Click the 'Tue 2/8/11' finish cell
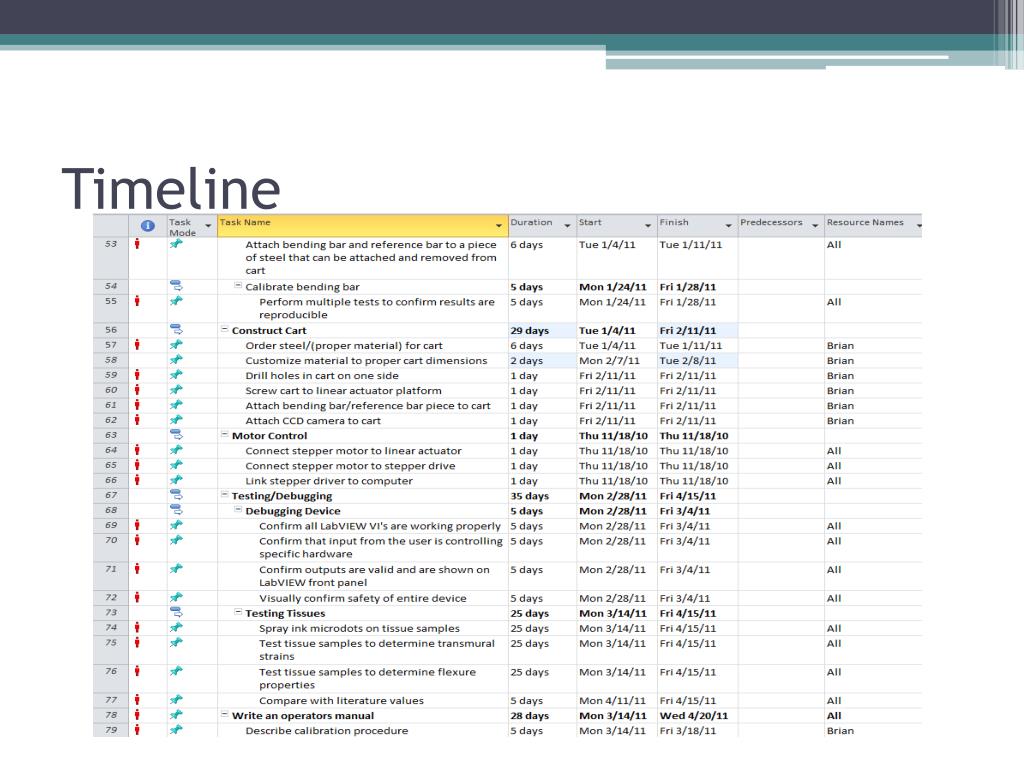 (697, 360)
